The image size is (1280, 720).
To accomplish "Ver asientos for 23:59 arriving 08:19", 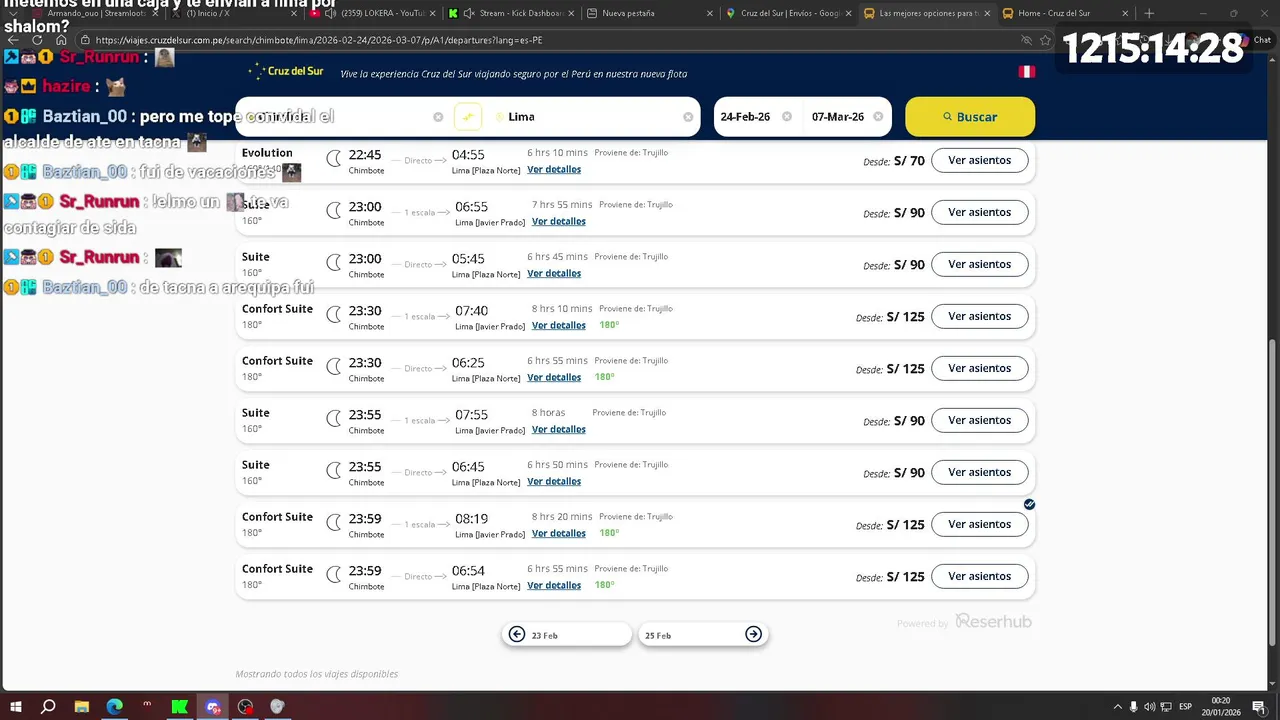I will [x=979, y=524].
